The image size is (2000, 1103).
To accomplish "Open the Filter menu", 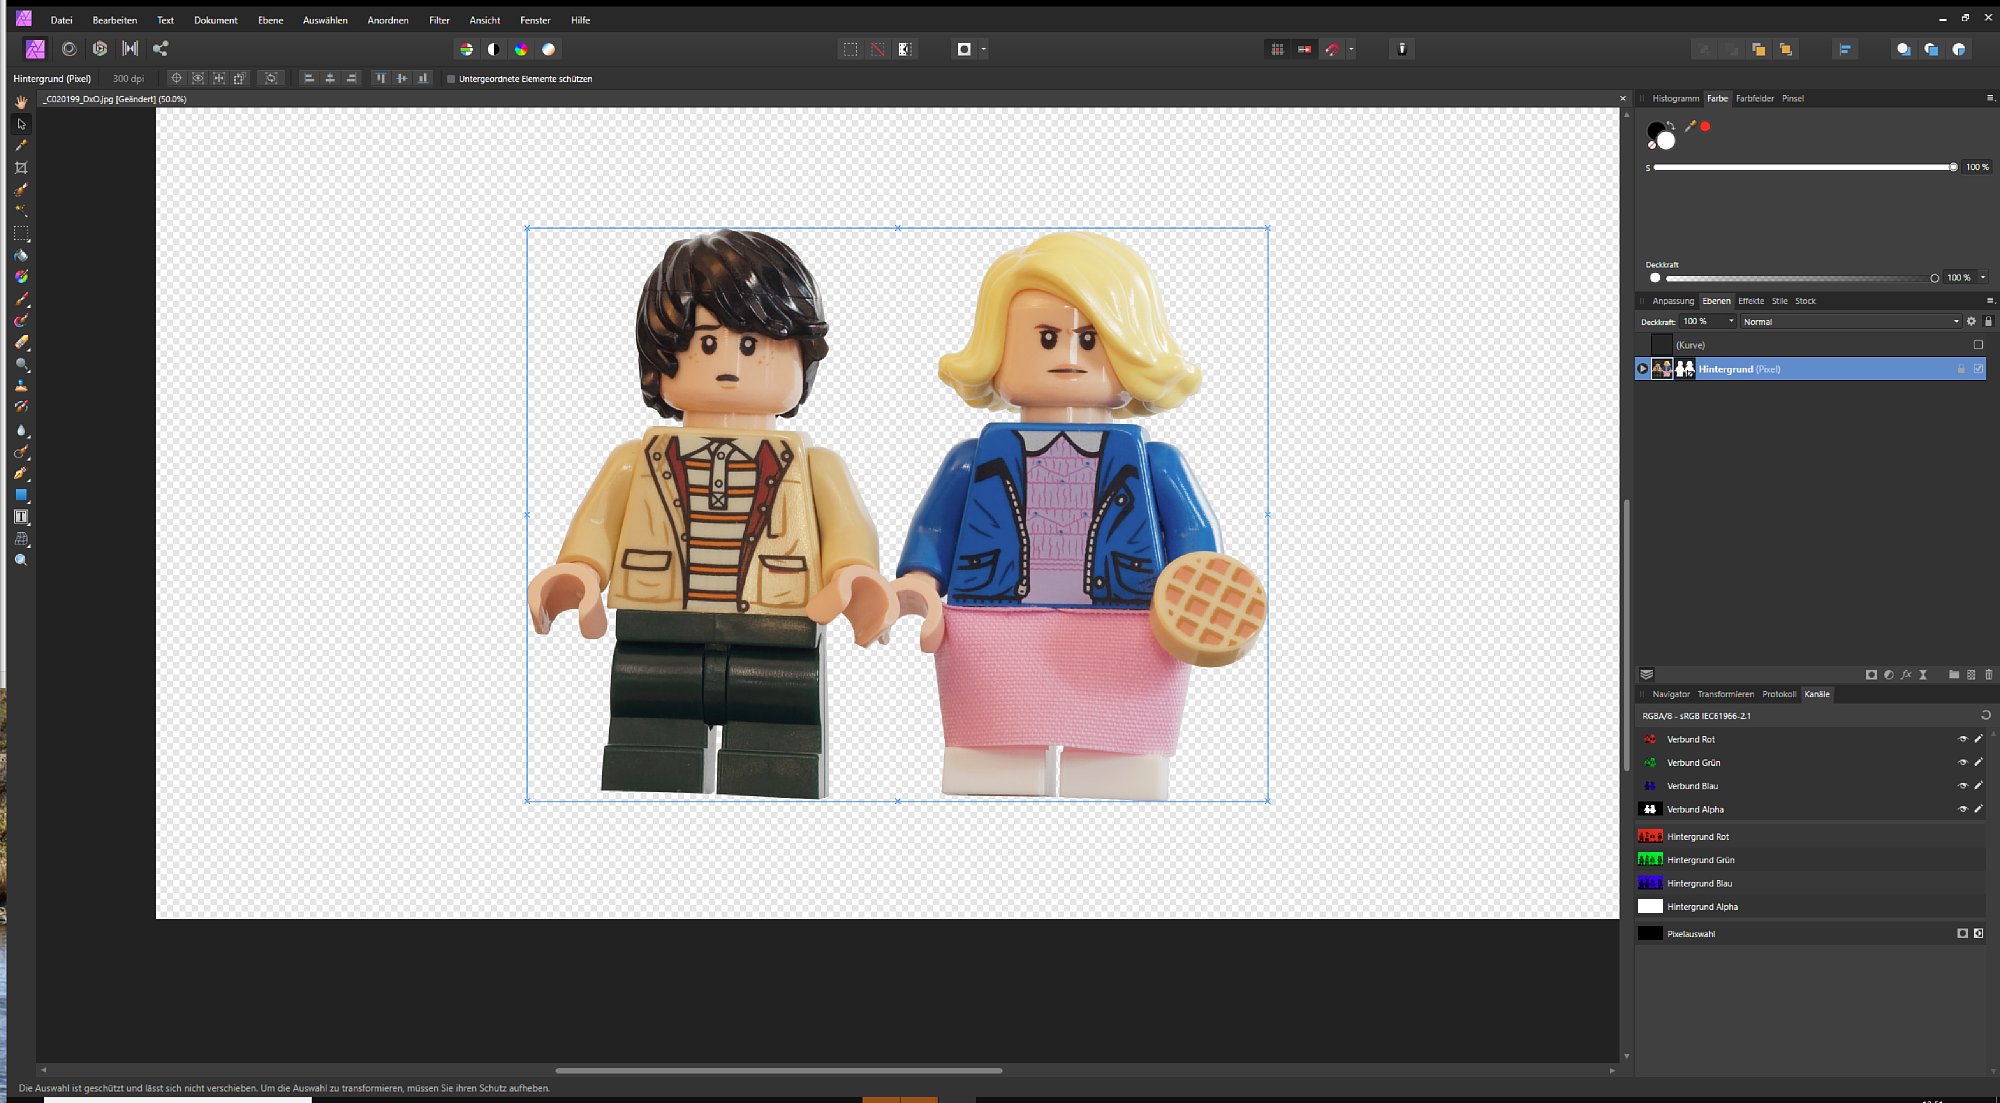I will pyautogui.click(x=439, y=20).
